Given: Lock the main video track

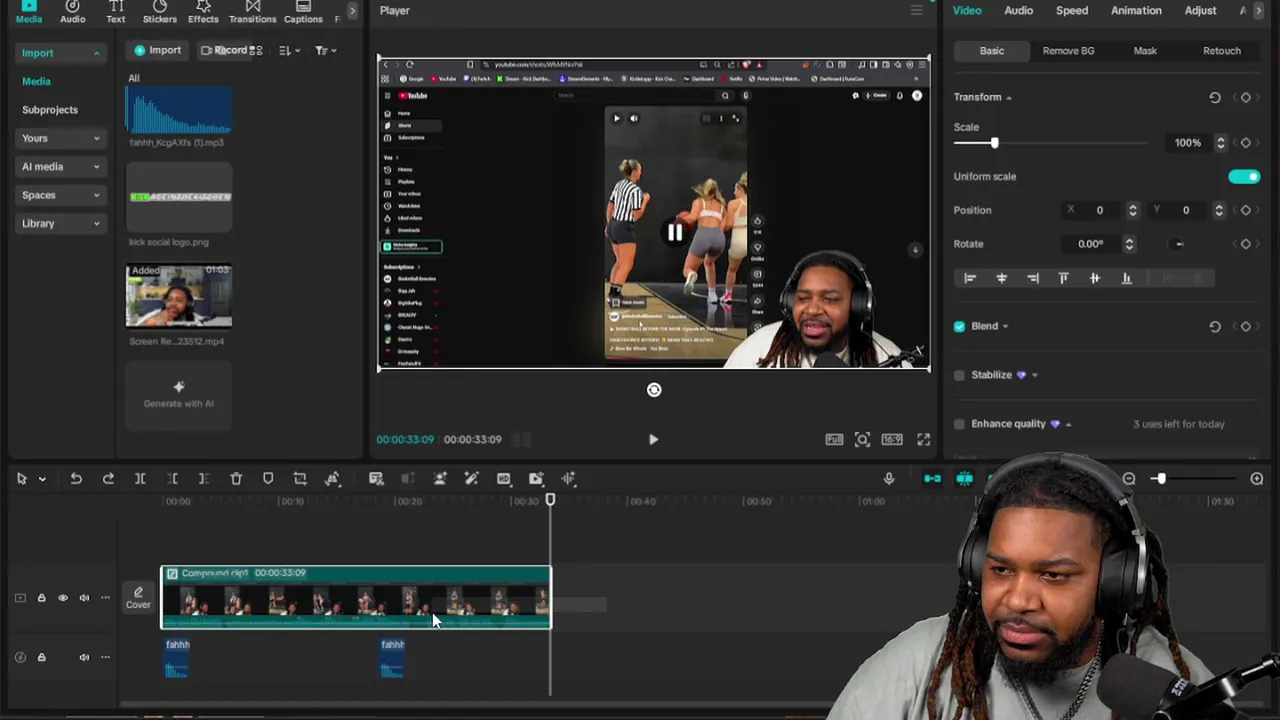Looking at the screenshot, I should coord(41,598).
